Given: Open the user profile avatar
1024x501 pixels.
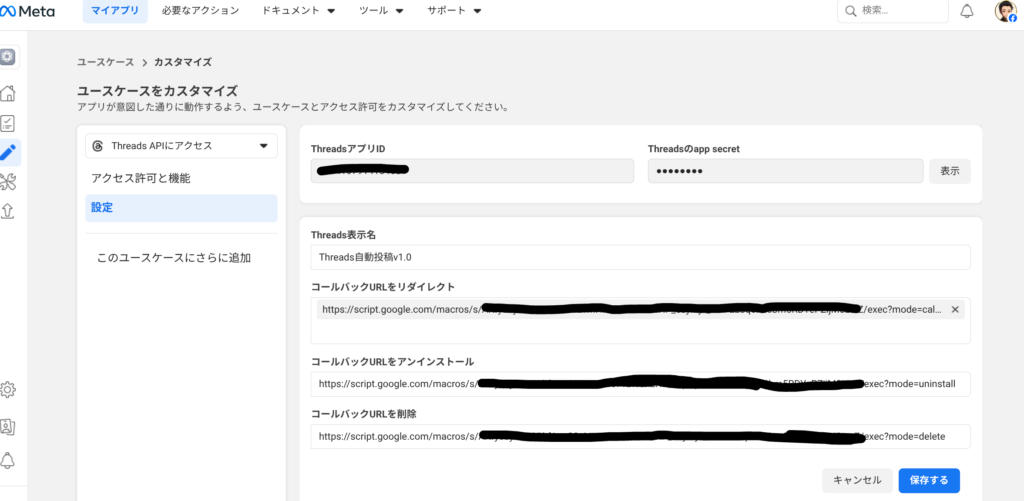Looking at the screenshot, I should (1005, 12).
